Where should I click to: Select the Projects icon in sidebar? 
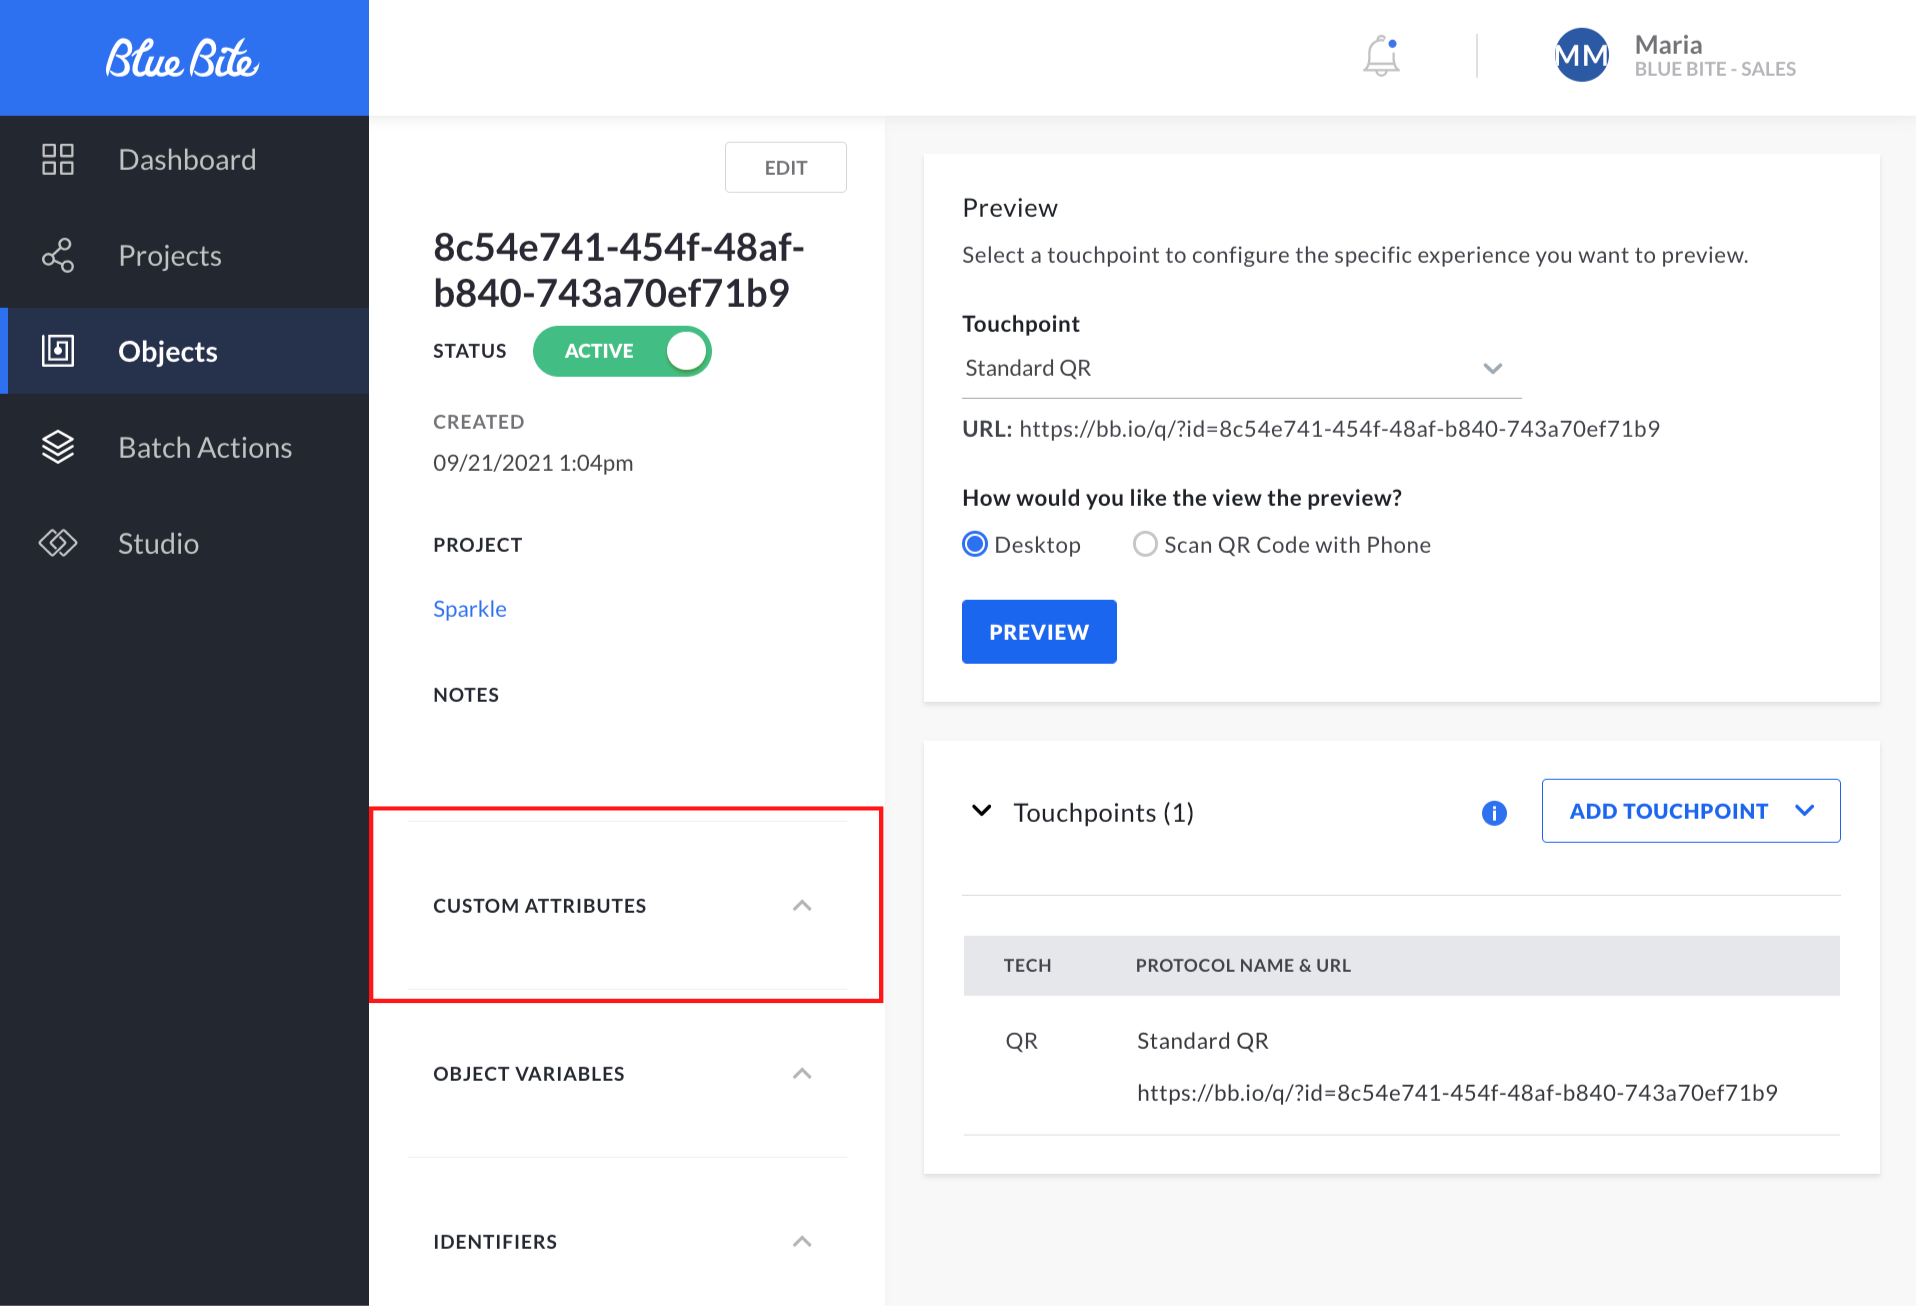click(57, 255)
